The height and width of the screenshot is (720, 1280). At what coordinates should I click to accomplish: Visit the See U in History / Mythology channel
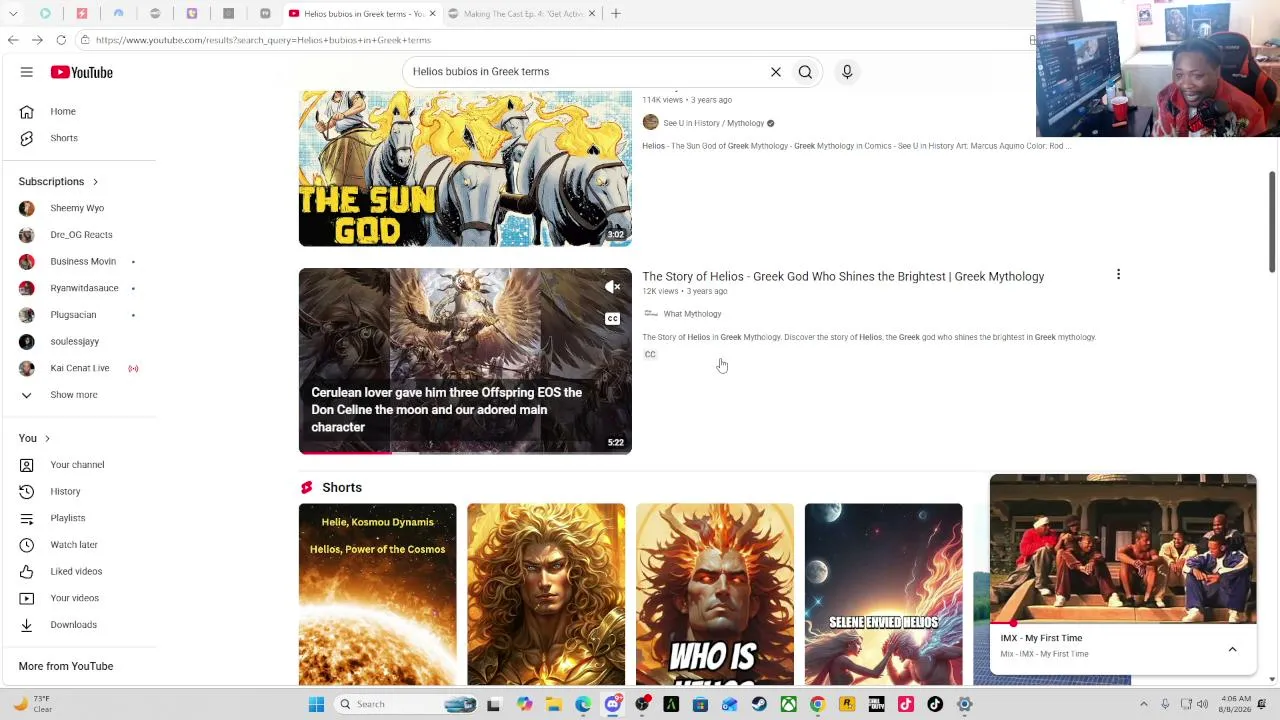point(714,123)
